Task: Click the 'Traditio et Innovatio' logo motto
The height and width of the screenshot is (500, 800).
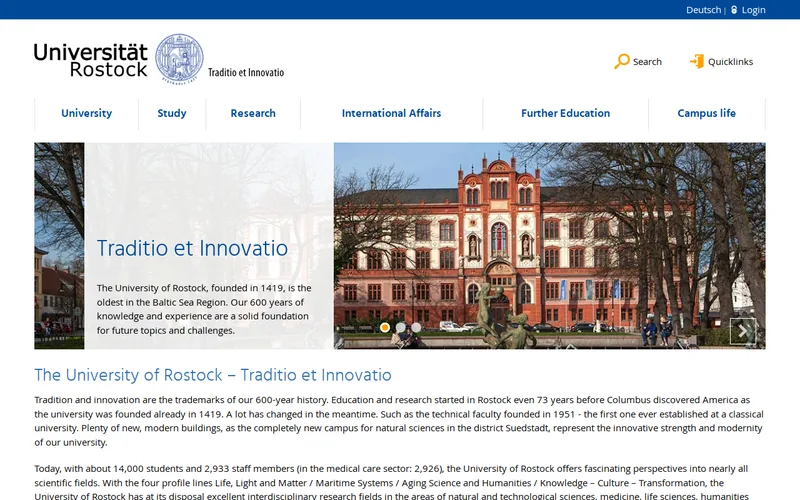Action: [246, 72]
